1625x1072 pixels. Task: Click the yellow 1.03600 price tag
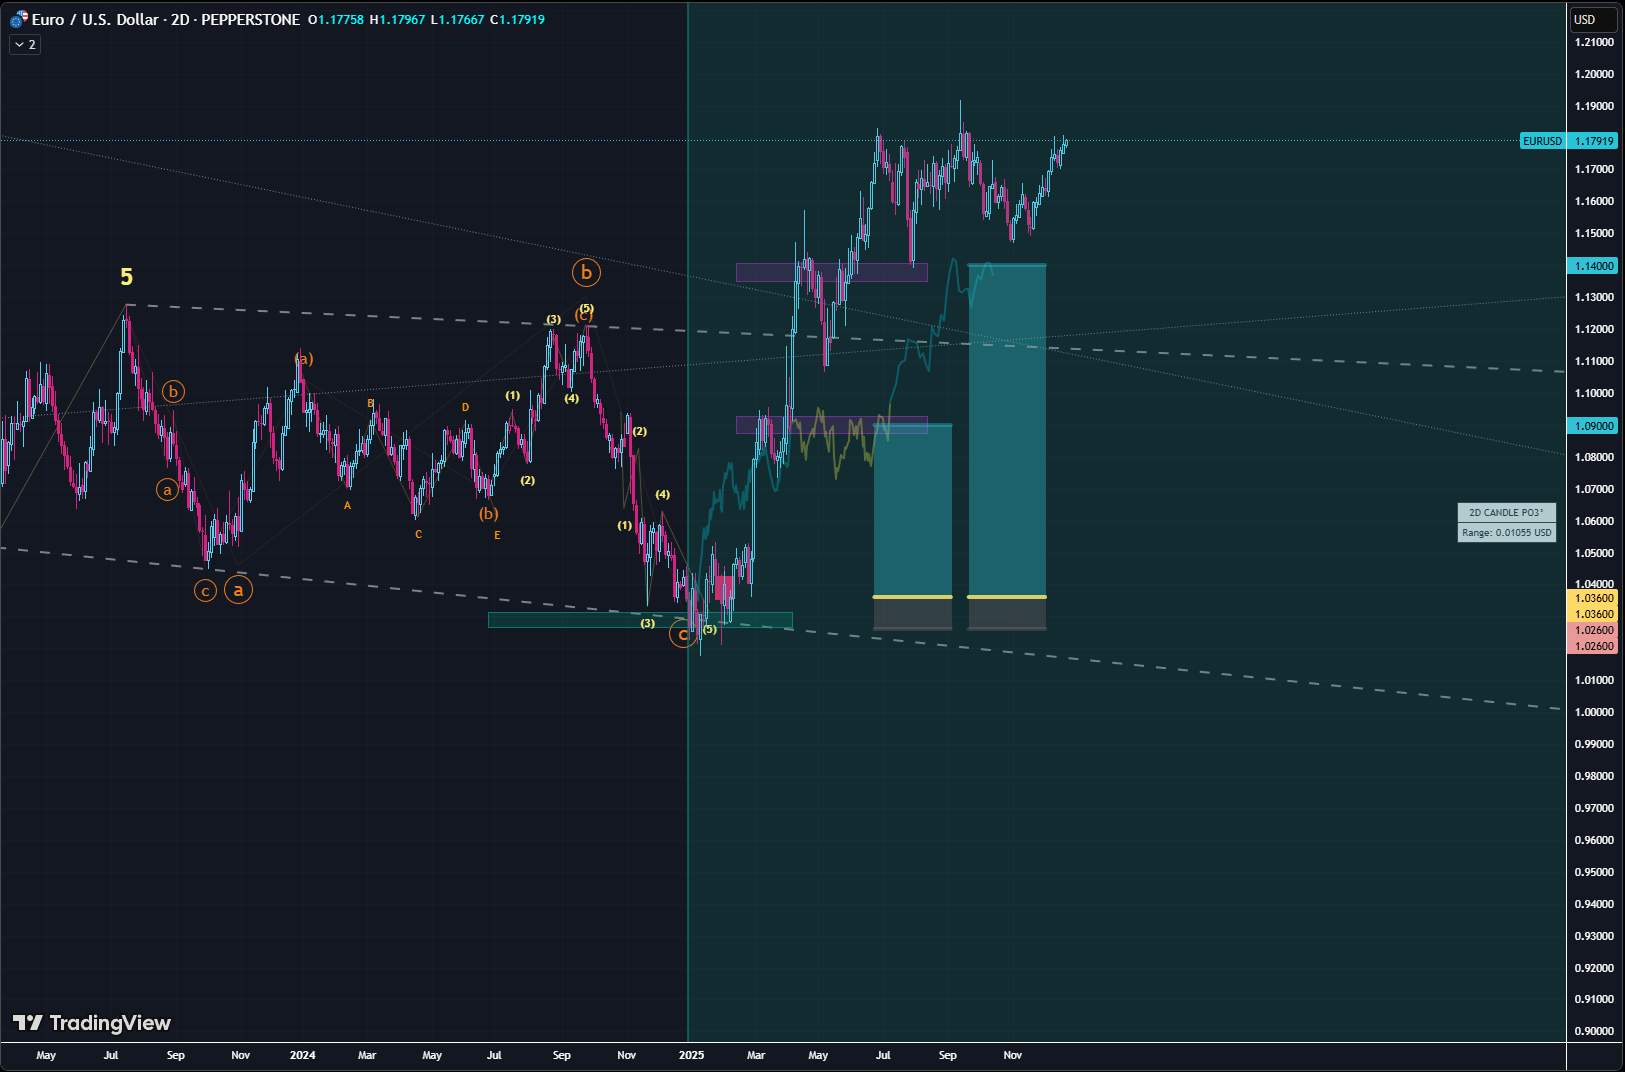click(x=1594, y=598)
